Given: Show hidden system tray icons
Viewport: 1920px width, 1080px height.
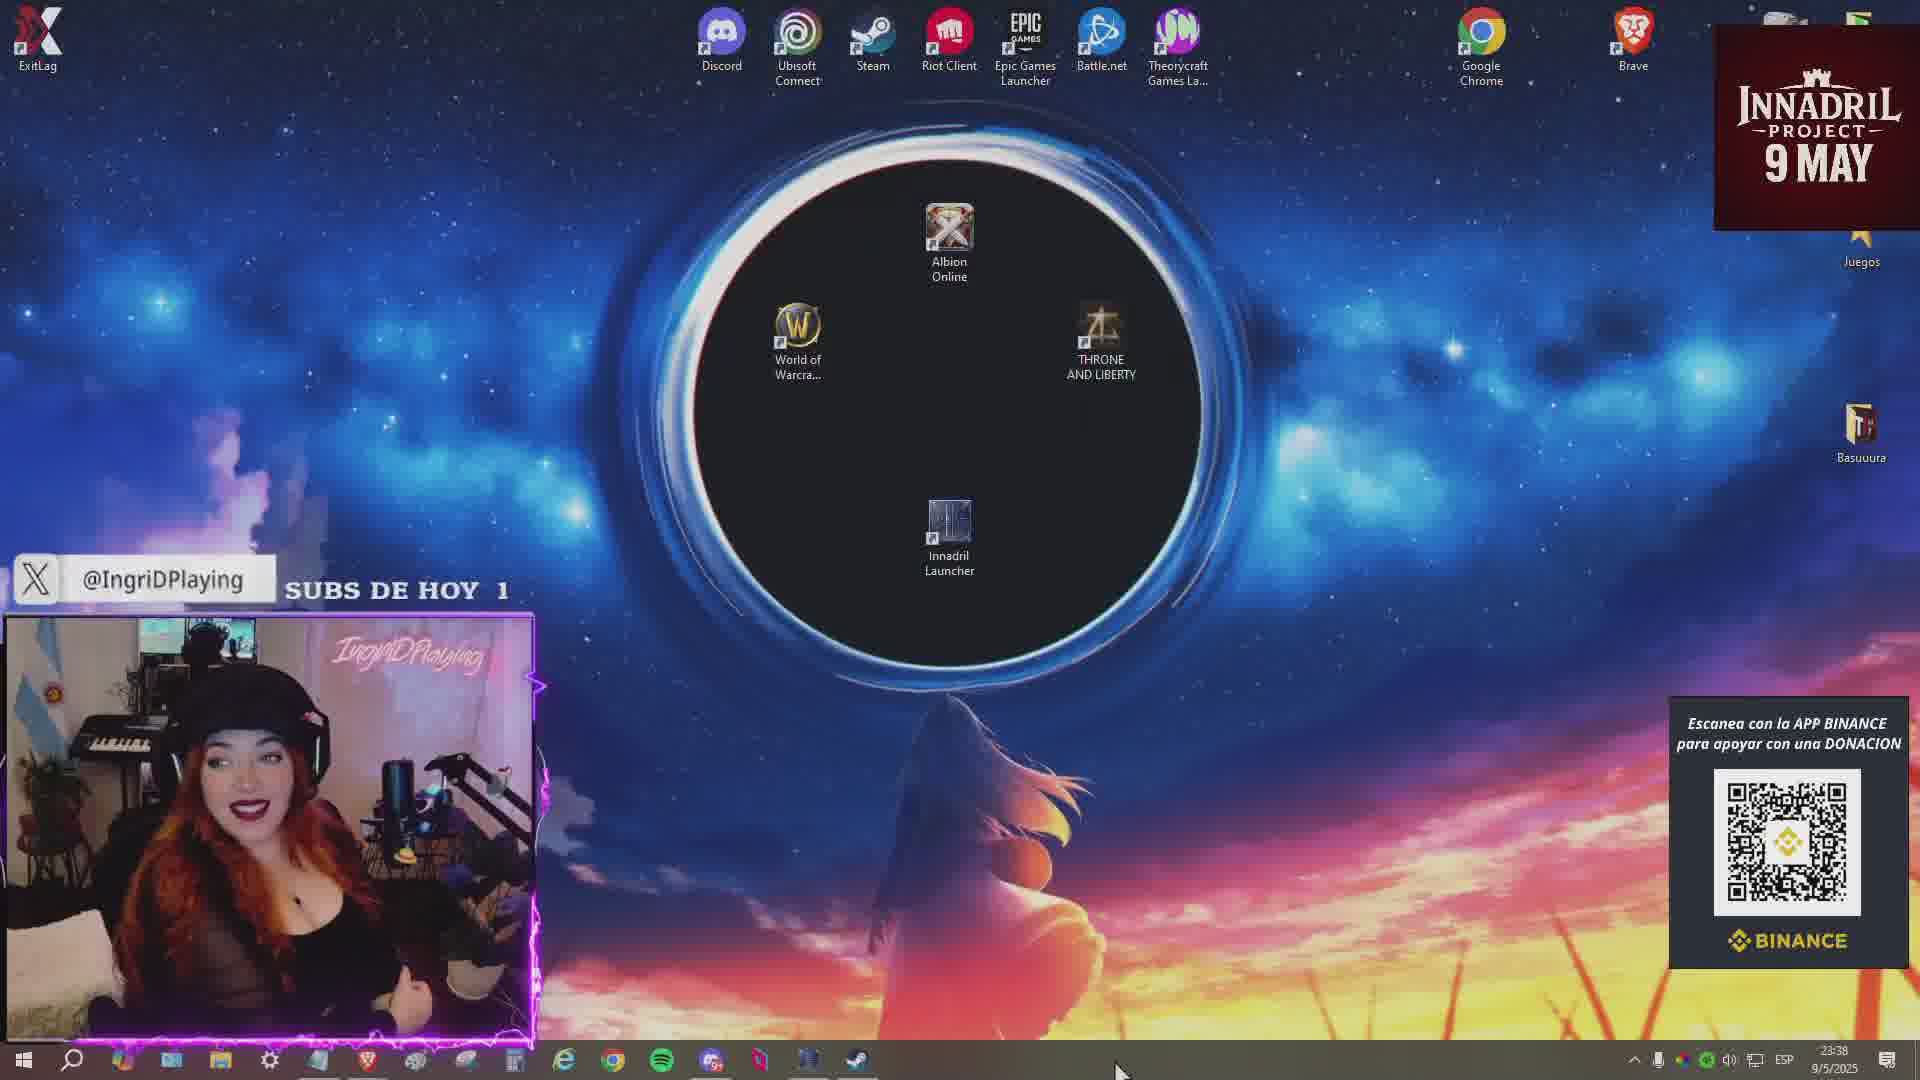Looking at the screenshot, I should [x=1634, y=1060].
